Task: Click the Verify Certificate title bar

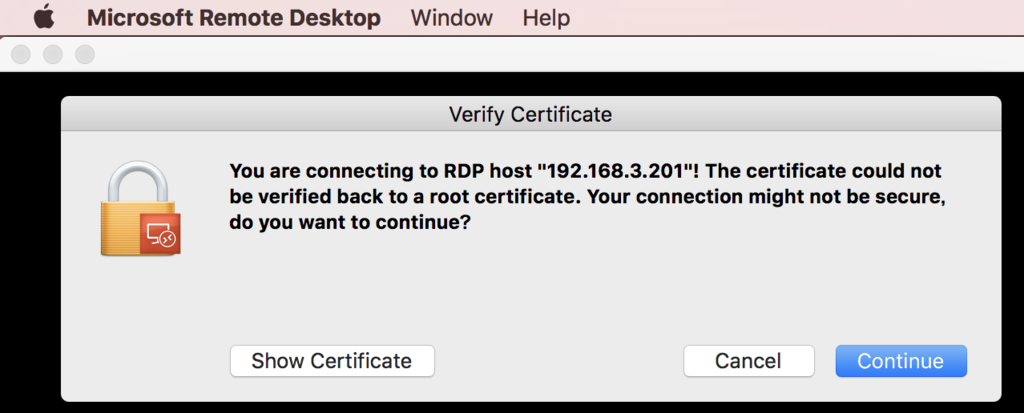Action: pos(530,115)
